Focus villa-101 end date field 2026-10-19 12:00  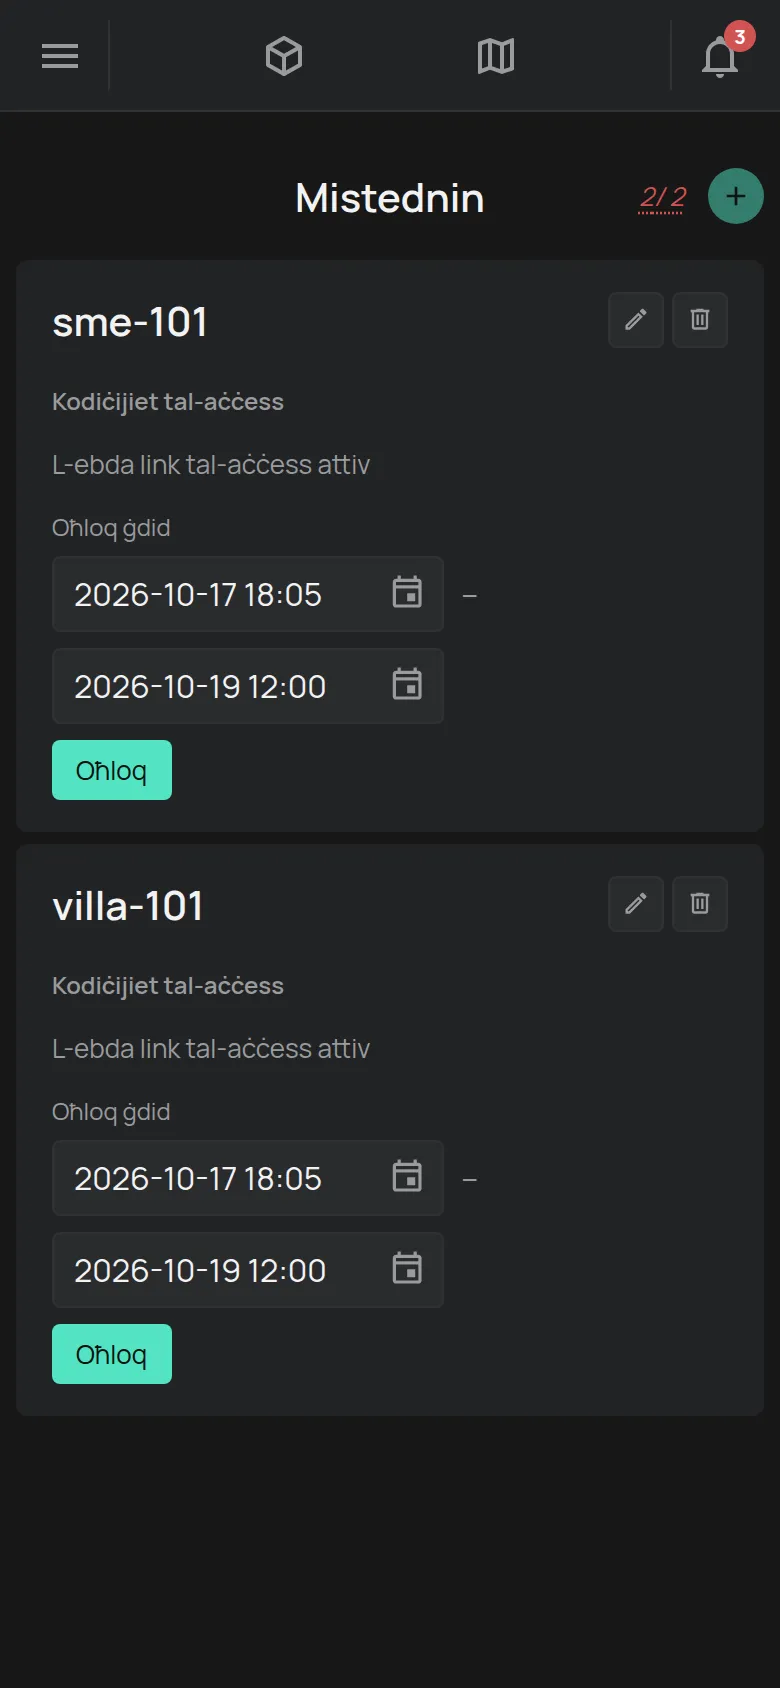coord(248,1270)
